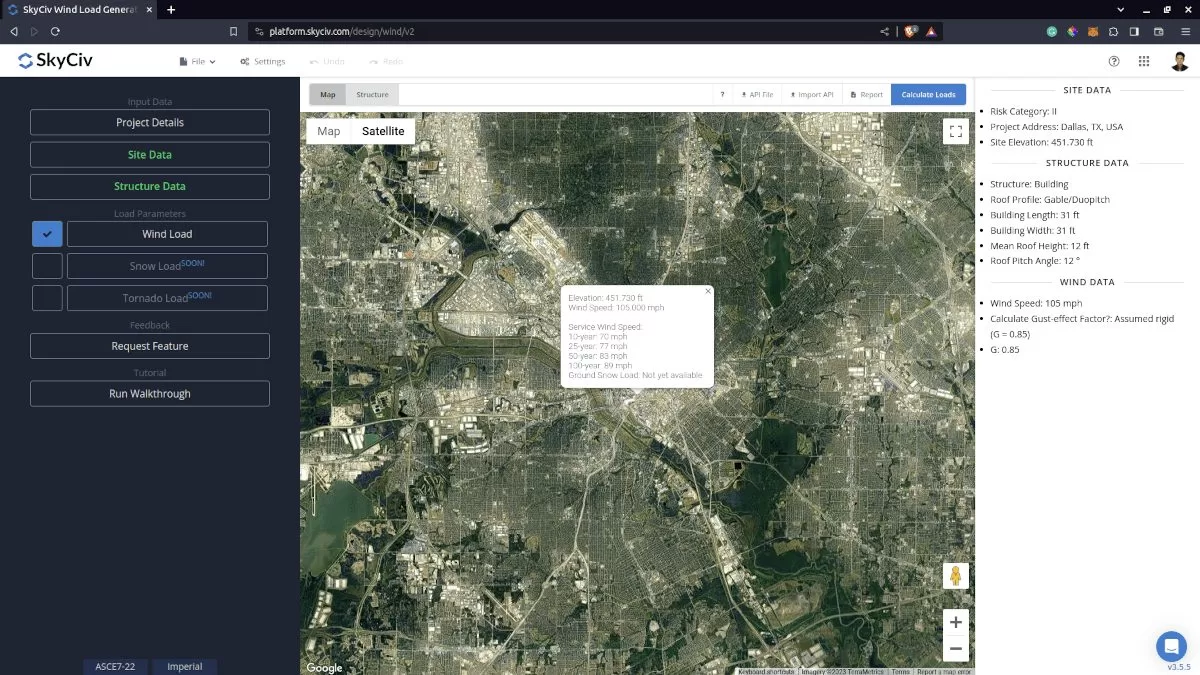This screenshot has width=1200, height=675.
Task: Toggle the map fullscreen view icon
Action: (x=955, y=131)
